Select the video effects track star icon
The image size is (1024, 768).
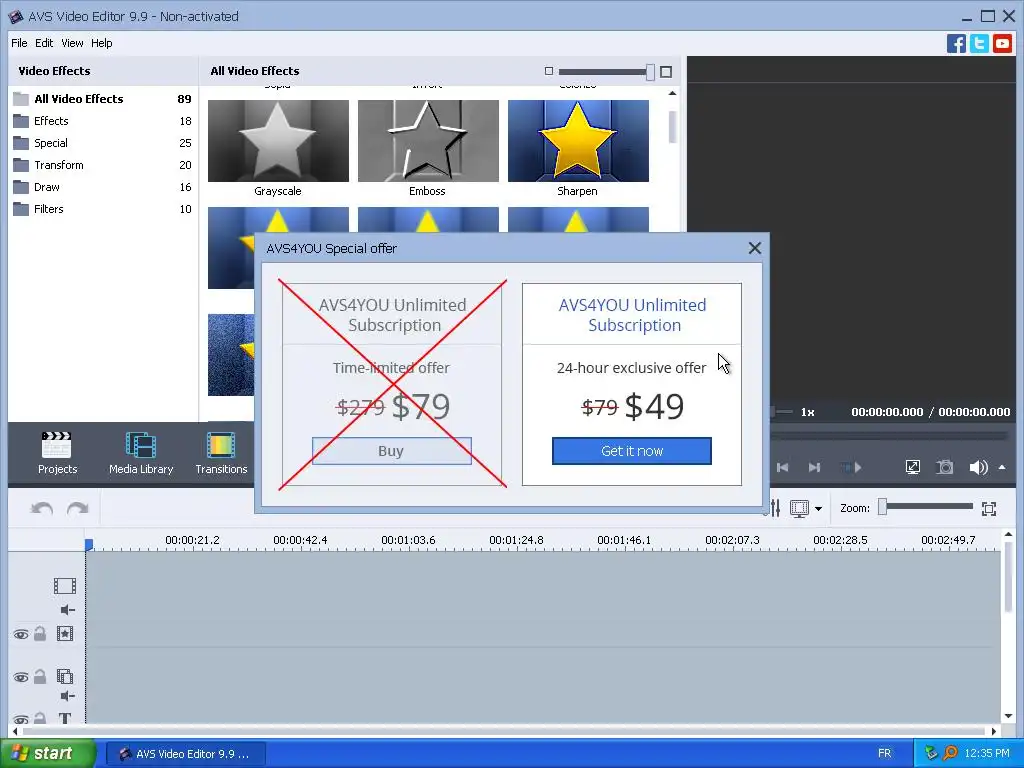click(65, 633)
